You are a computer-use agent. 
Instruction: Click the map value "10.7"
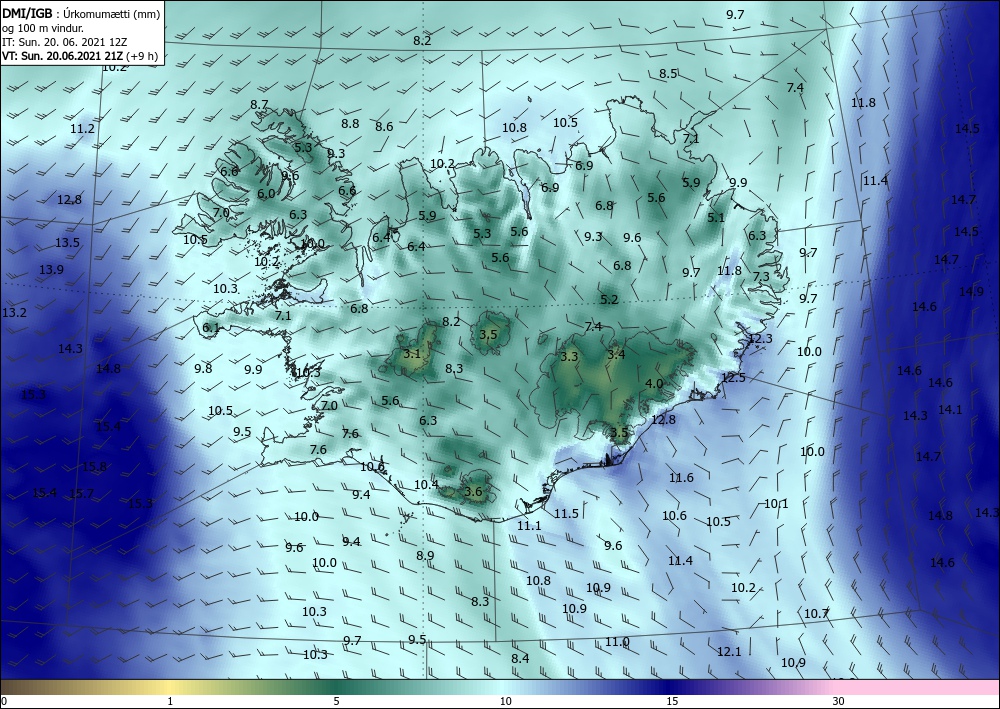coord(816,613)
